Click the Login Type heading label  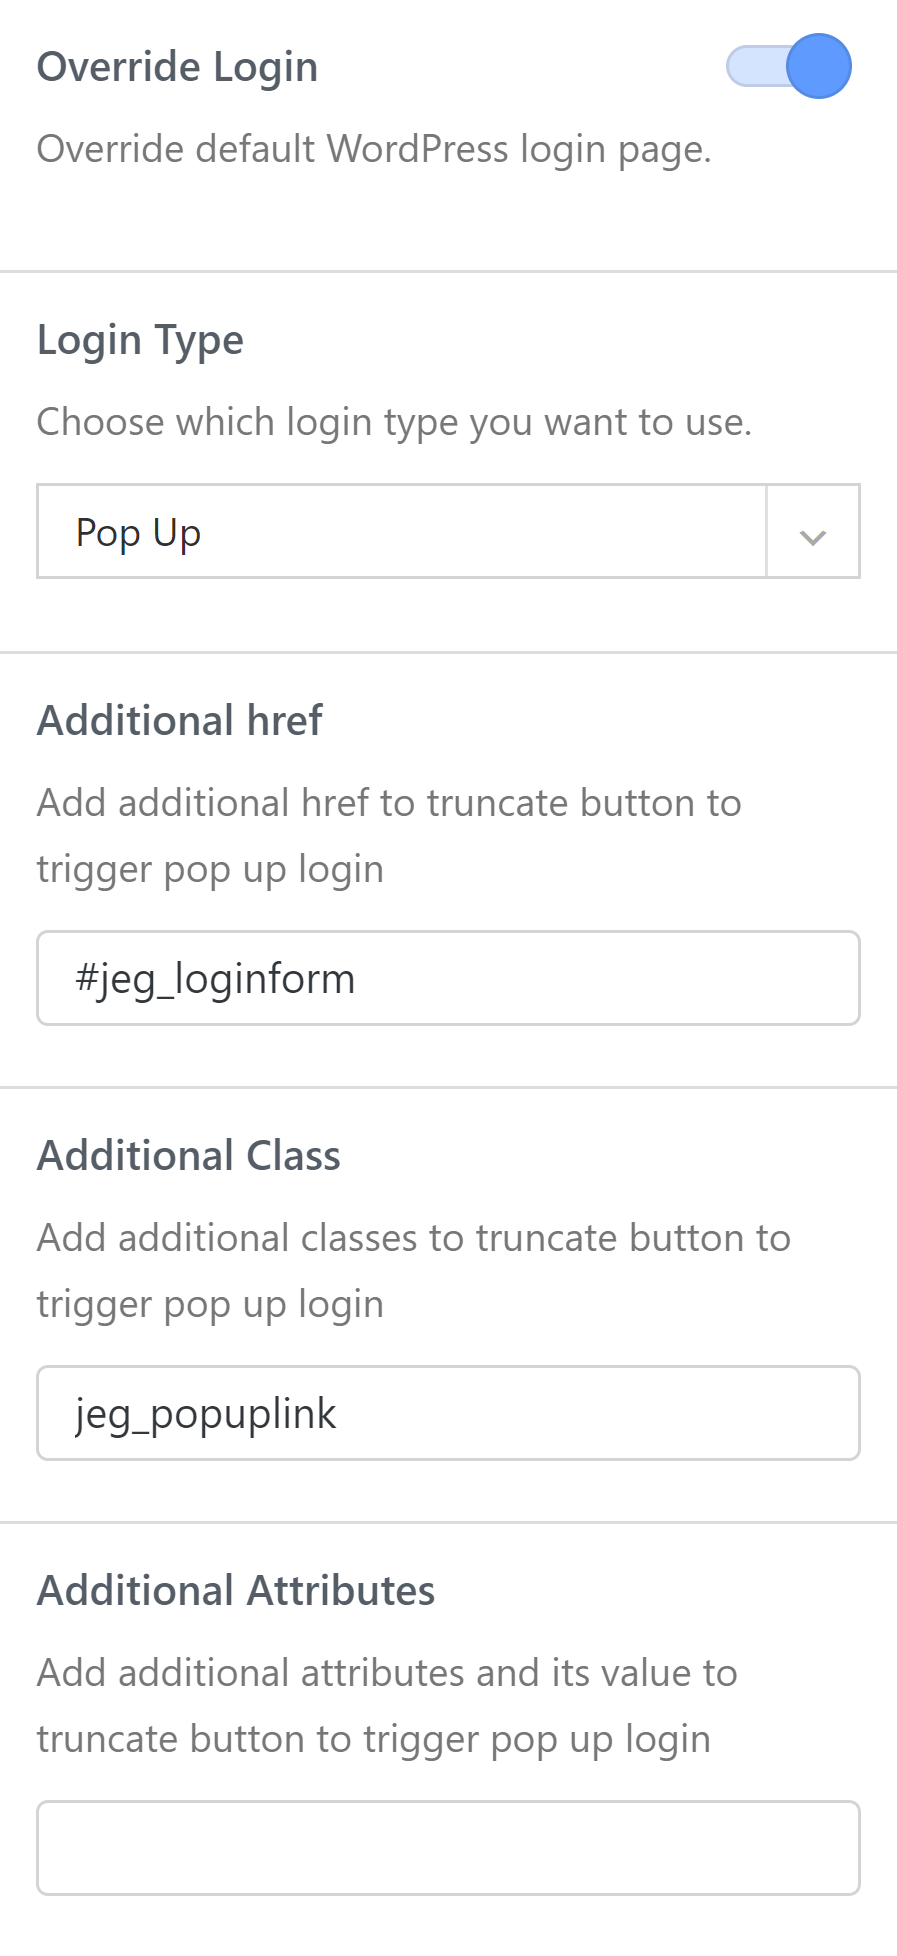(x=140, y=340)
